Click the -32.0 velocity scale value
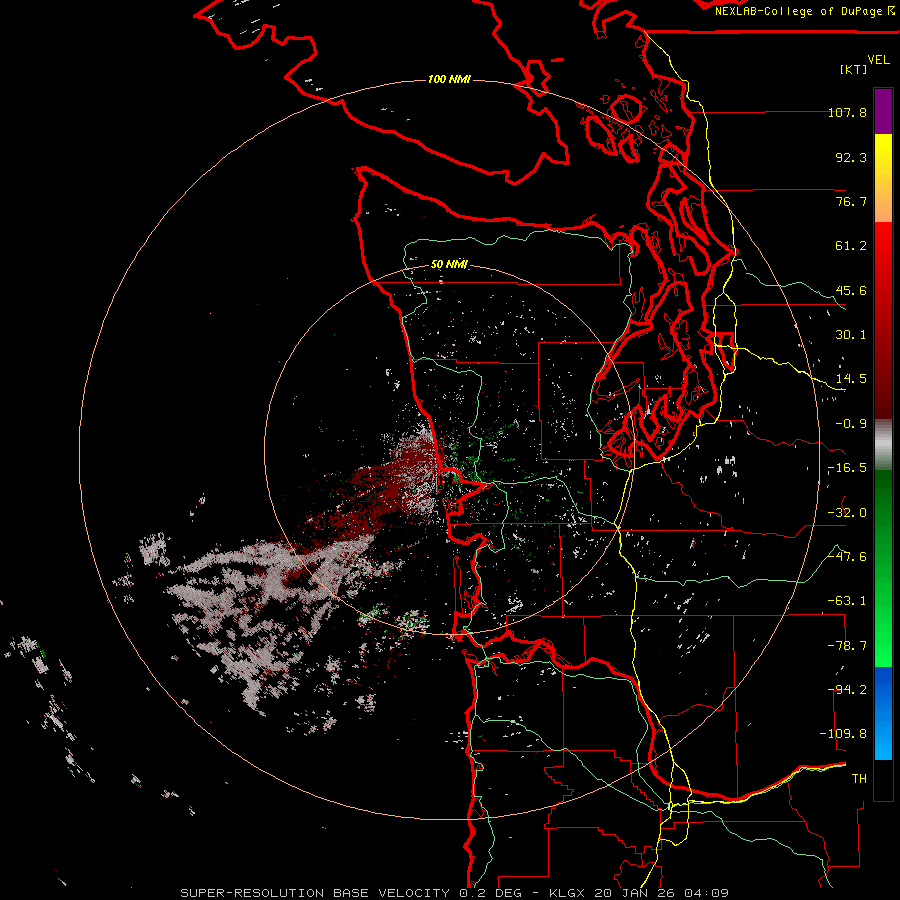The width and height of the screenshot is (900, 900). point(847,513)
